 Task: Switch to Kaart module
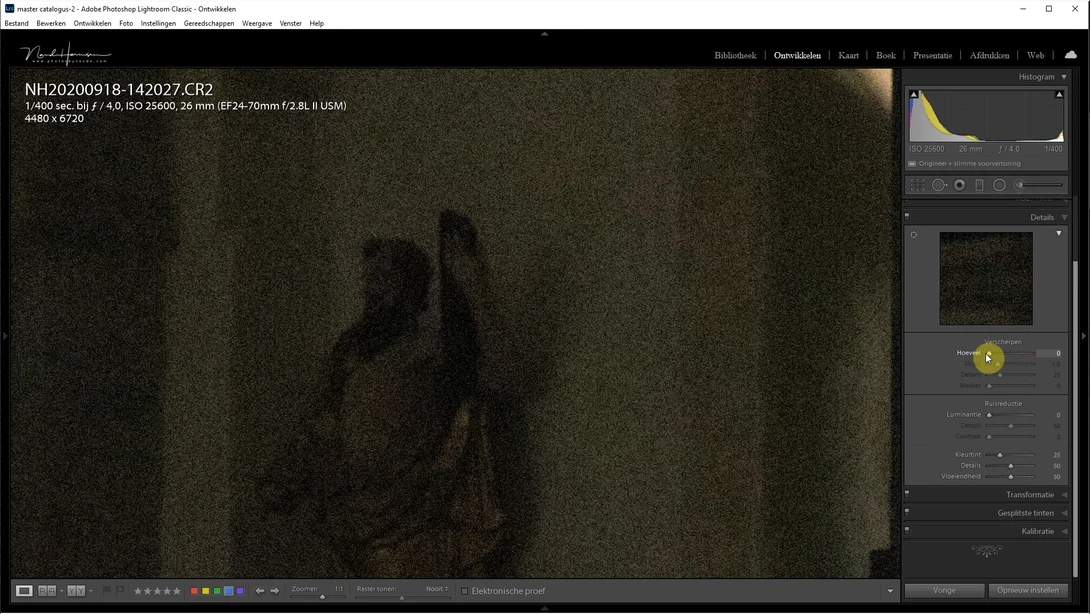(848, 55)
